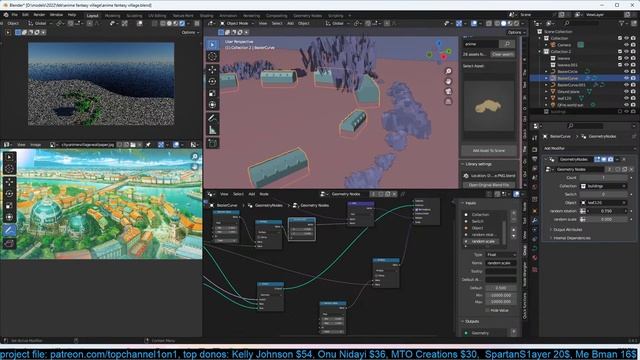Open the Tool properties tab icon
Viewport: 640px width, 360px height.
click(535, 138)
